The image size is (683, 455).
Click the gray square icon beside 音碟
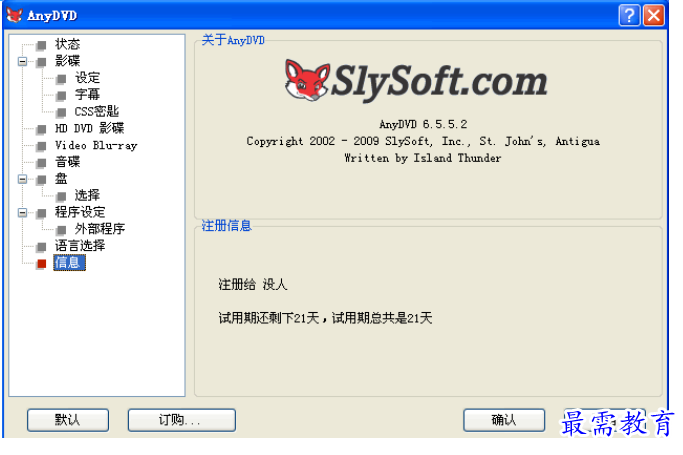pyautogui.click(x=41, y=163)
